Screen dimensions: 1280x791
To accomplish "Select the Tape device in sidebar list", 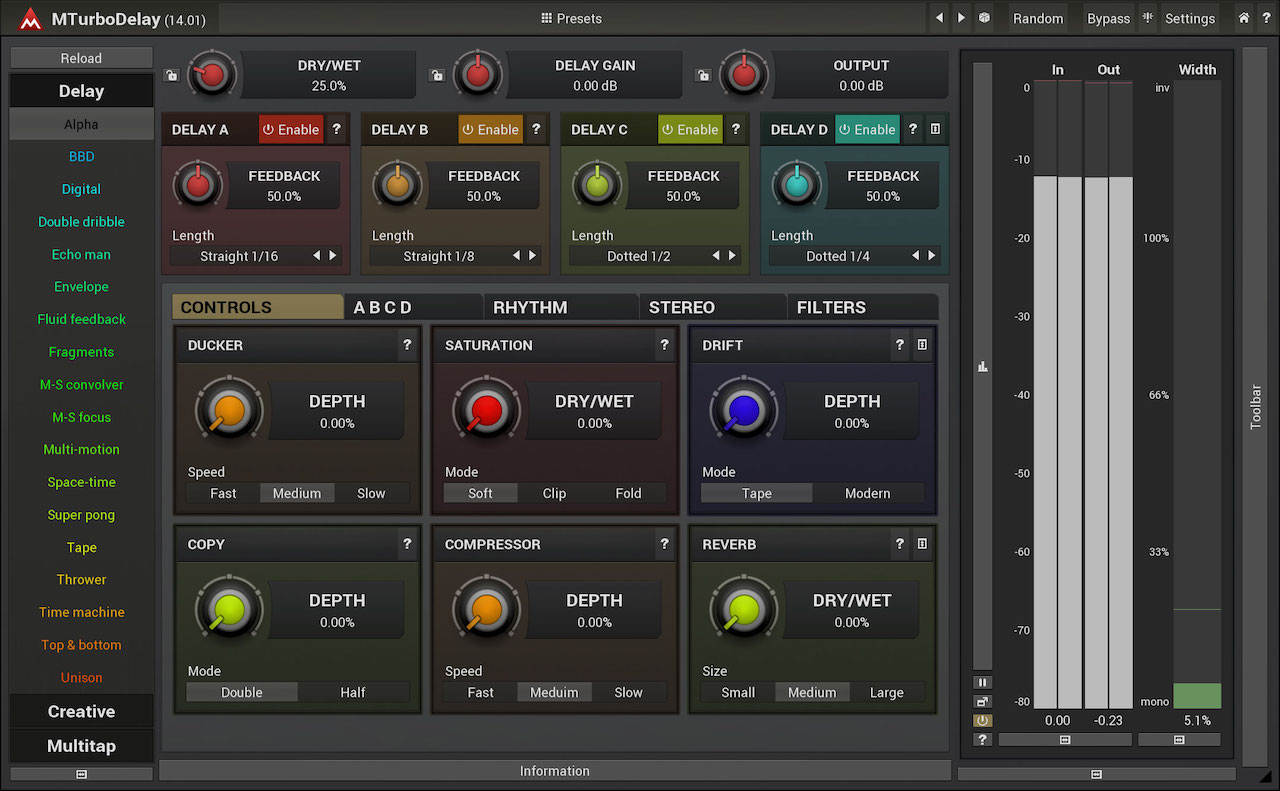I will (81, 547).
